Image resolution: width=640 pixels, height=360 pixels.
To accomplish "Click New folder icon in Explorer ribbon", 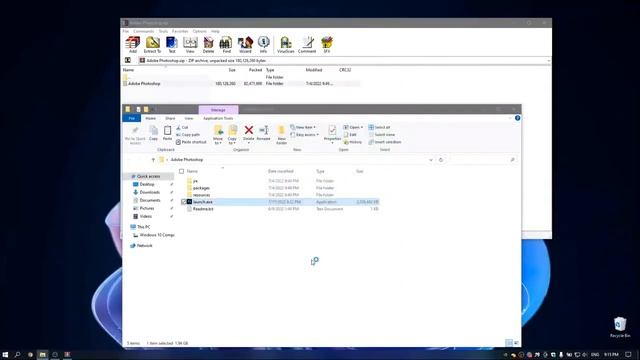I will coord(281,135).
